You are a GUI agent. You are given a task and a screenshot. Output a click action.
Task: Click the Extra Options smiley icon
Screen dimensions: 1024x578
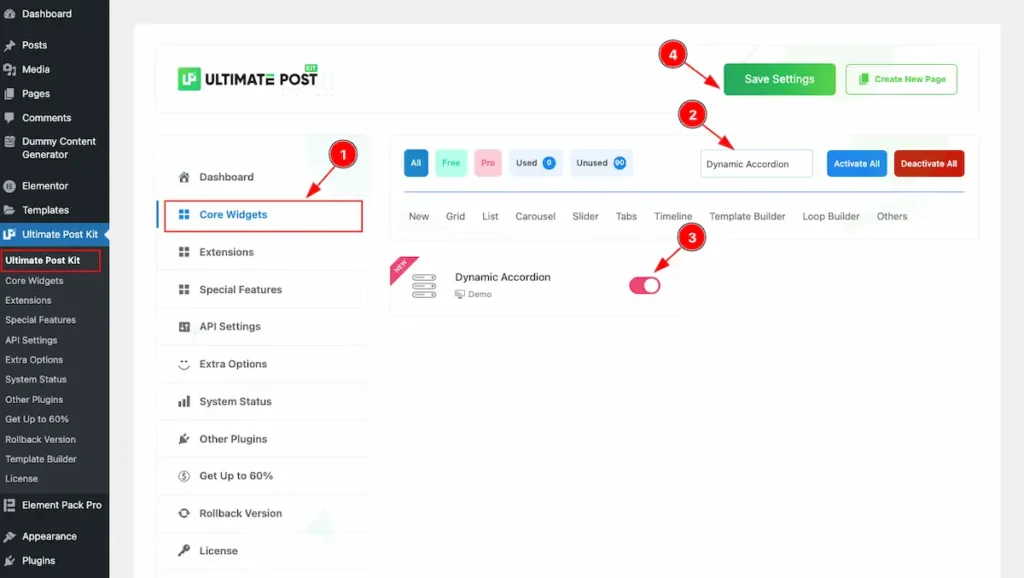coord(184,364)
